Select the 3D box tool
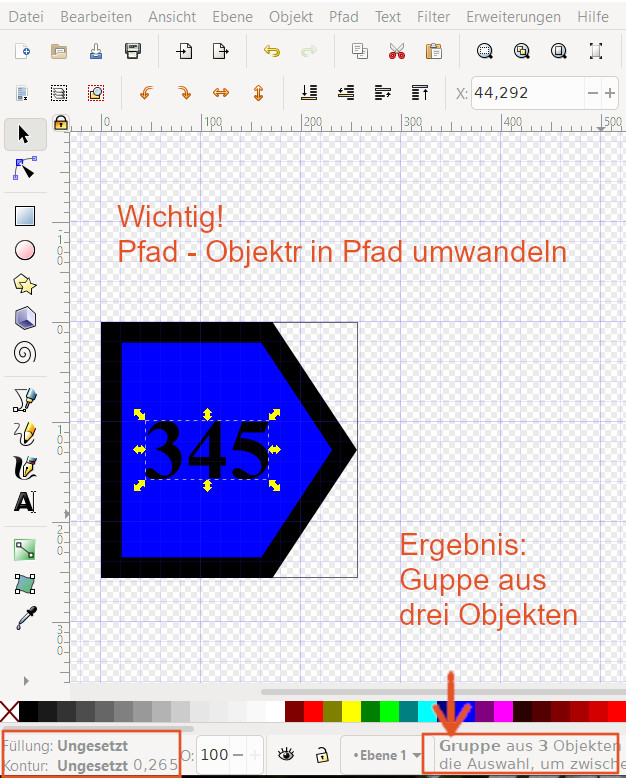This screenshot has width=626, height=778. 25,318
